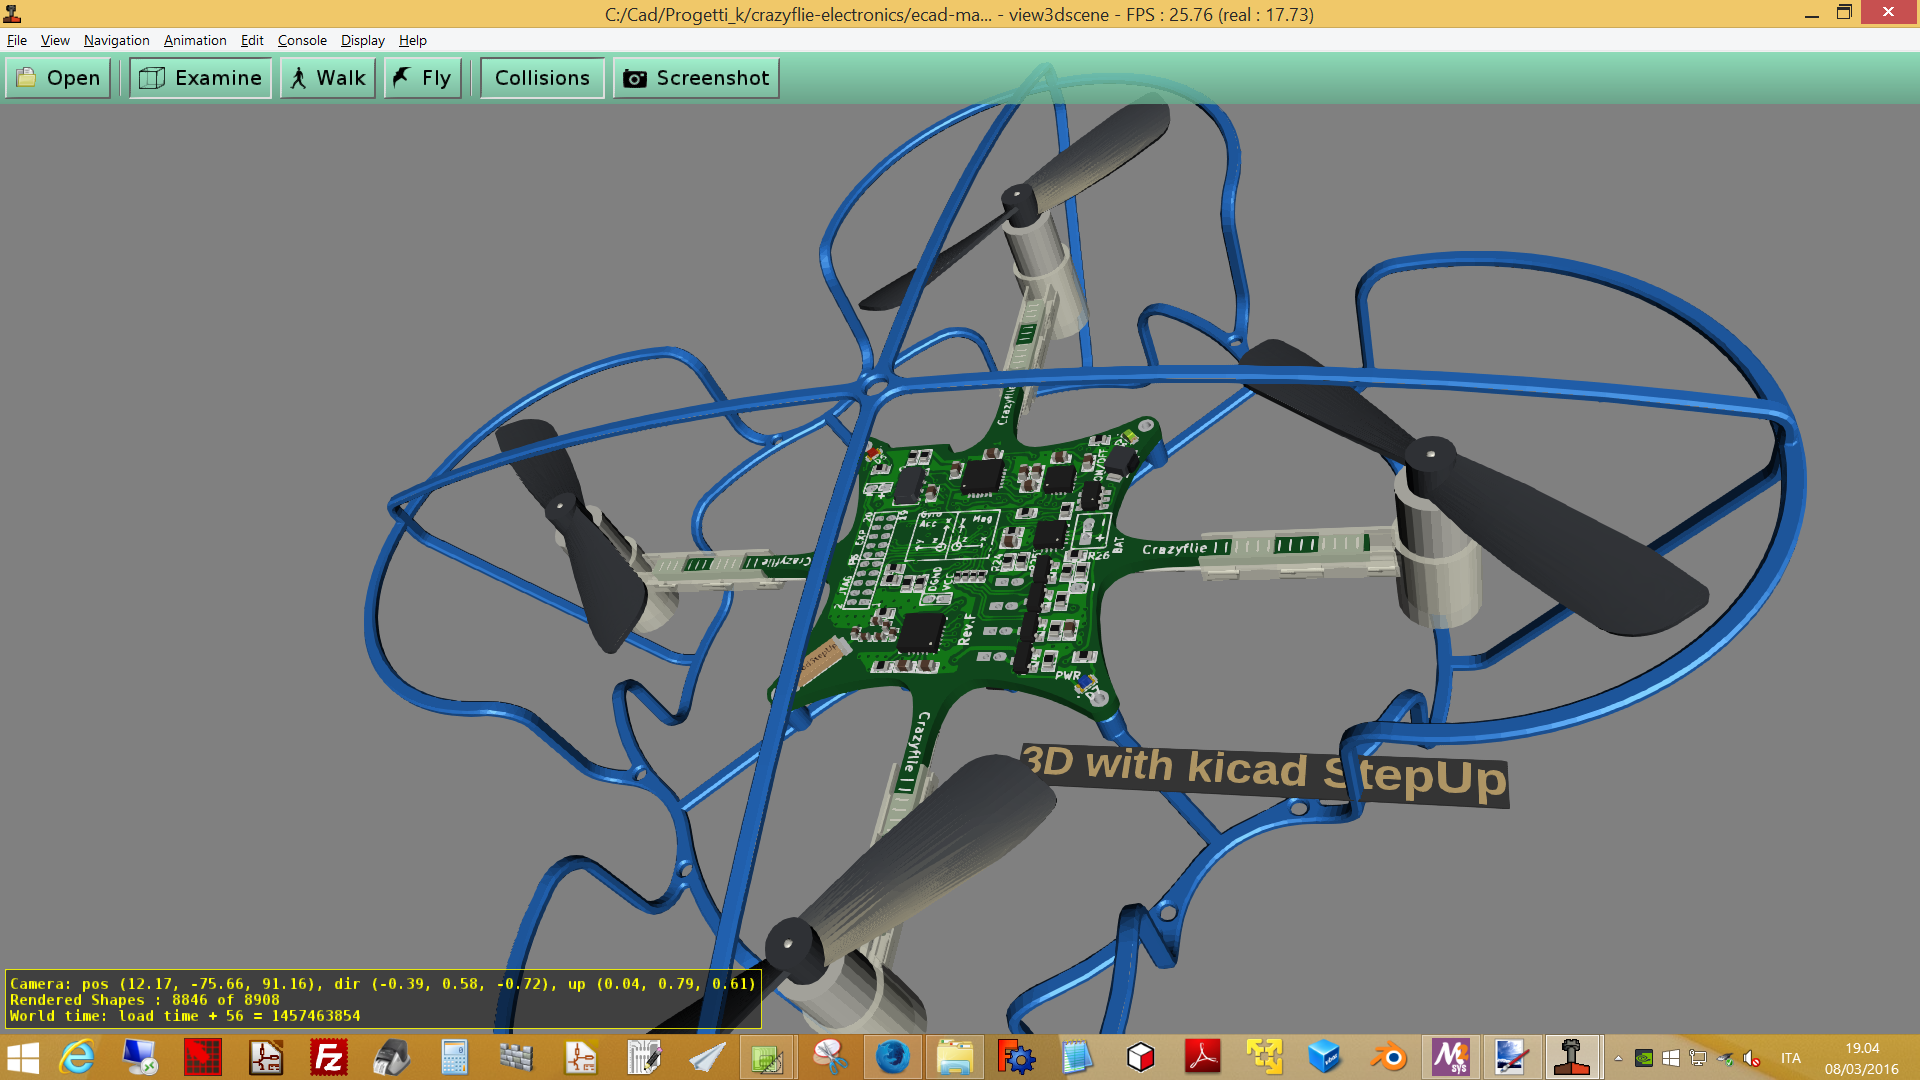The image size is (1920, 1080).
Task: Open Internet Explorer from taskbar
Action: click(78, 1057)
